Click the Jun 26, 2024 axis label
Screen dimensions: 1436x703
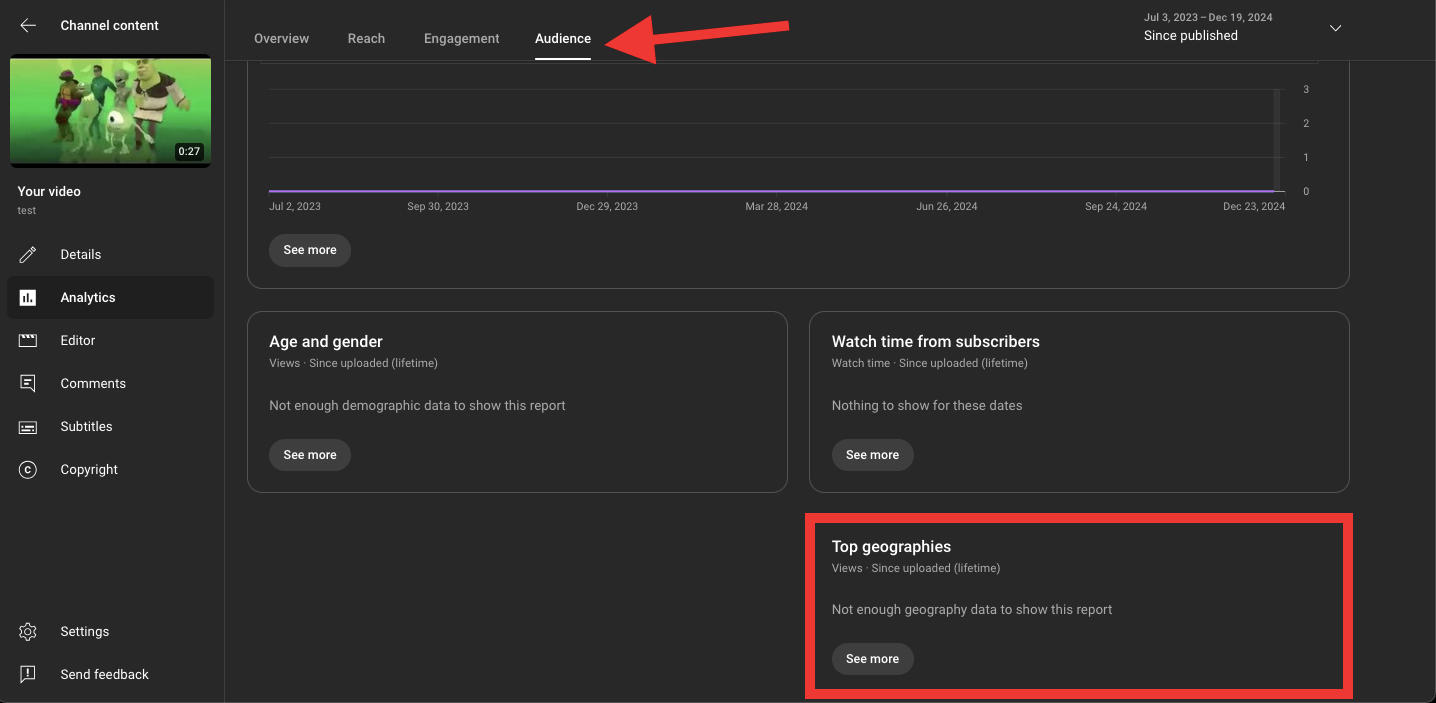(947, 206)
